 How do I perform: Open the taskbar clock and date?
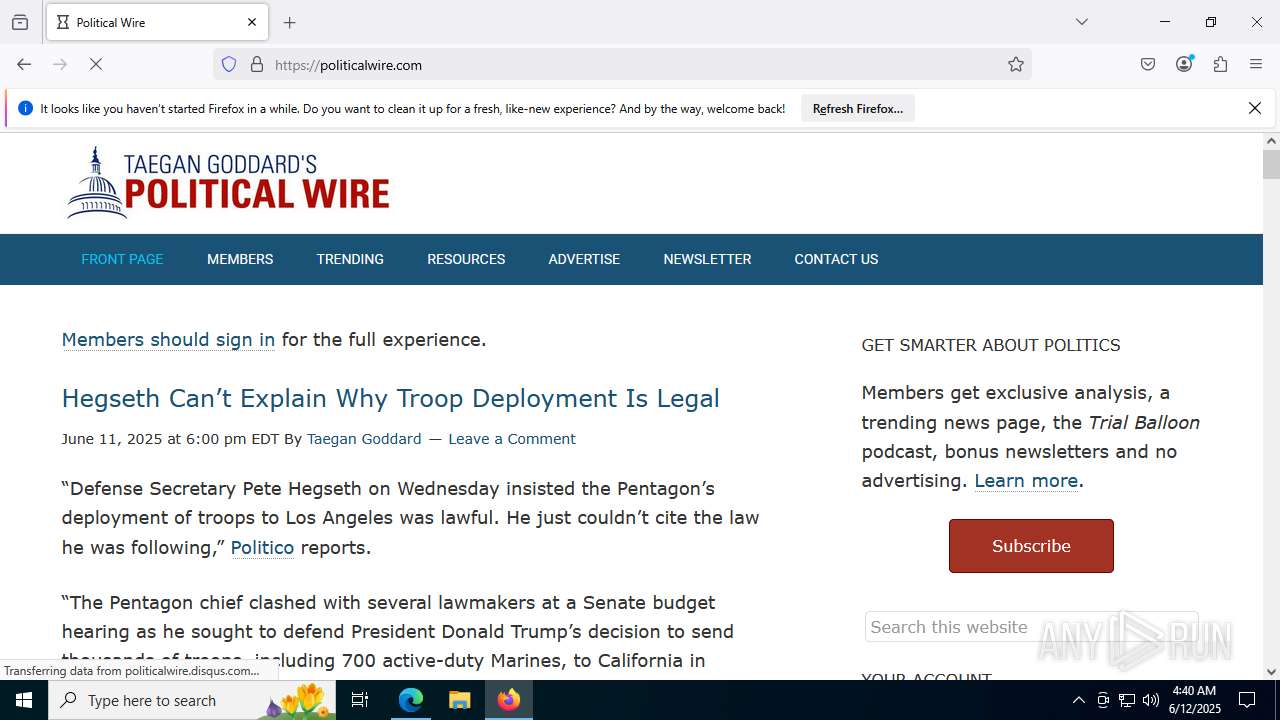(x=1194, y=700)
